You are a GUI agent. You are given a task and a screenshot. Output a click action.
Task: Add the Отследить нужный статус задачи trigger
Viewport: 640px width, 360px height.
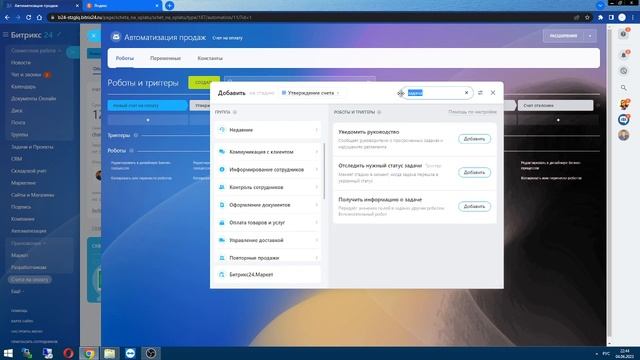click(474, 172)
